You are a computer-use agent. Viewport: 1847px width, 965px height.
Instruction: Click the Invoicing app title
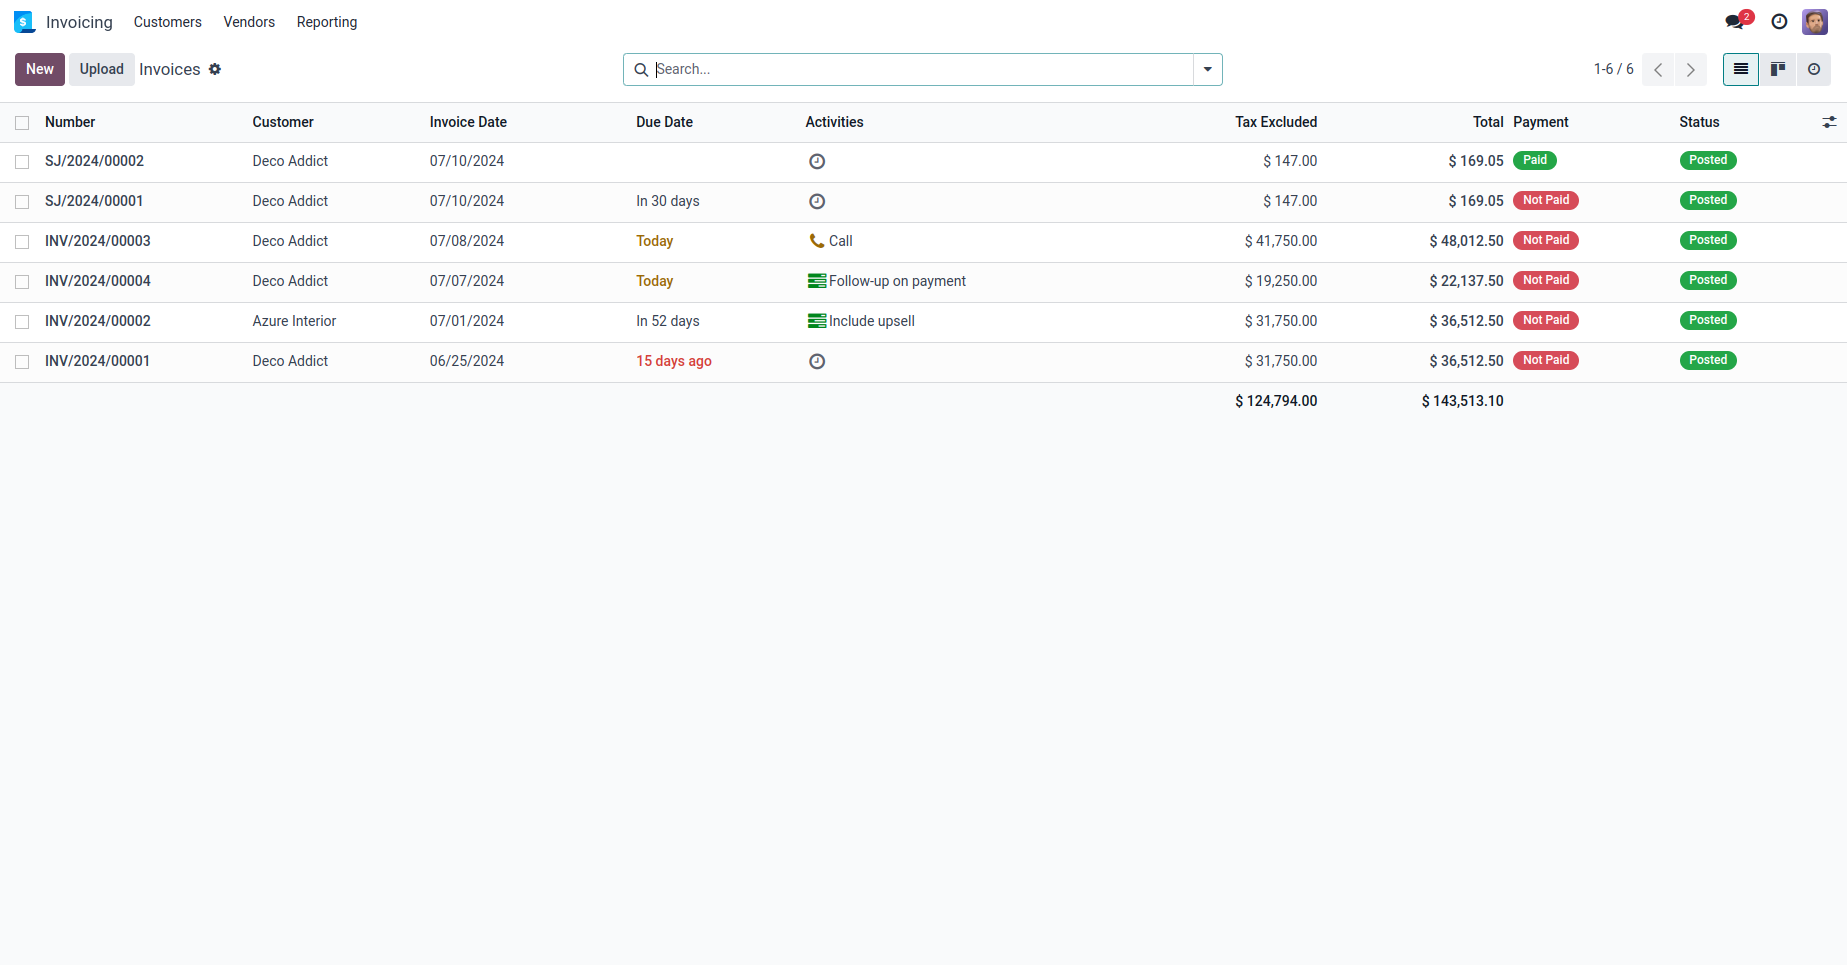[79, 22]
